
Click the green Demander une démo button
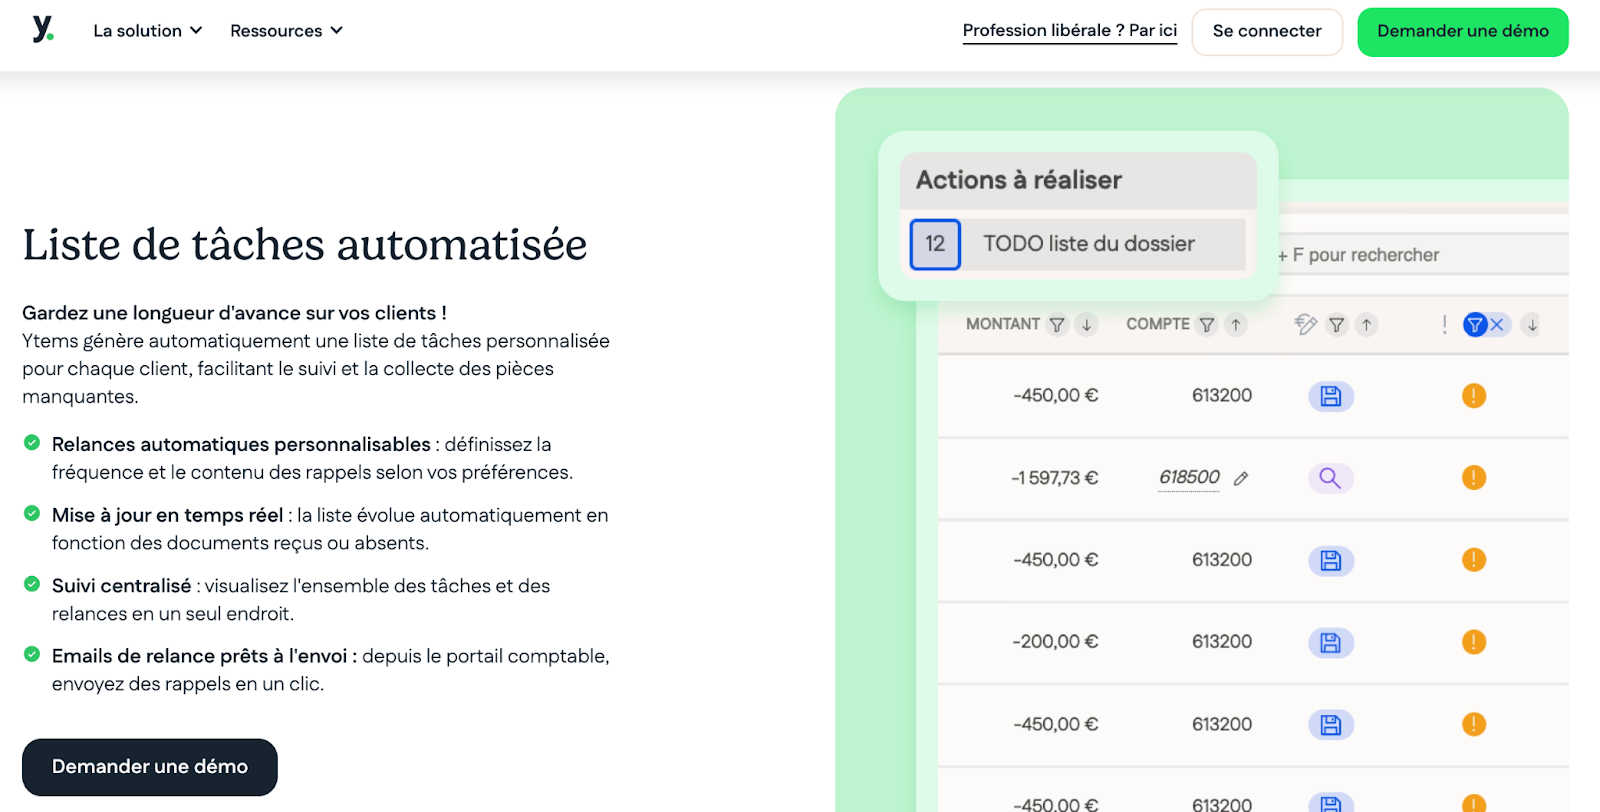(1462, 32)
